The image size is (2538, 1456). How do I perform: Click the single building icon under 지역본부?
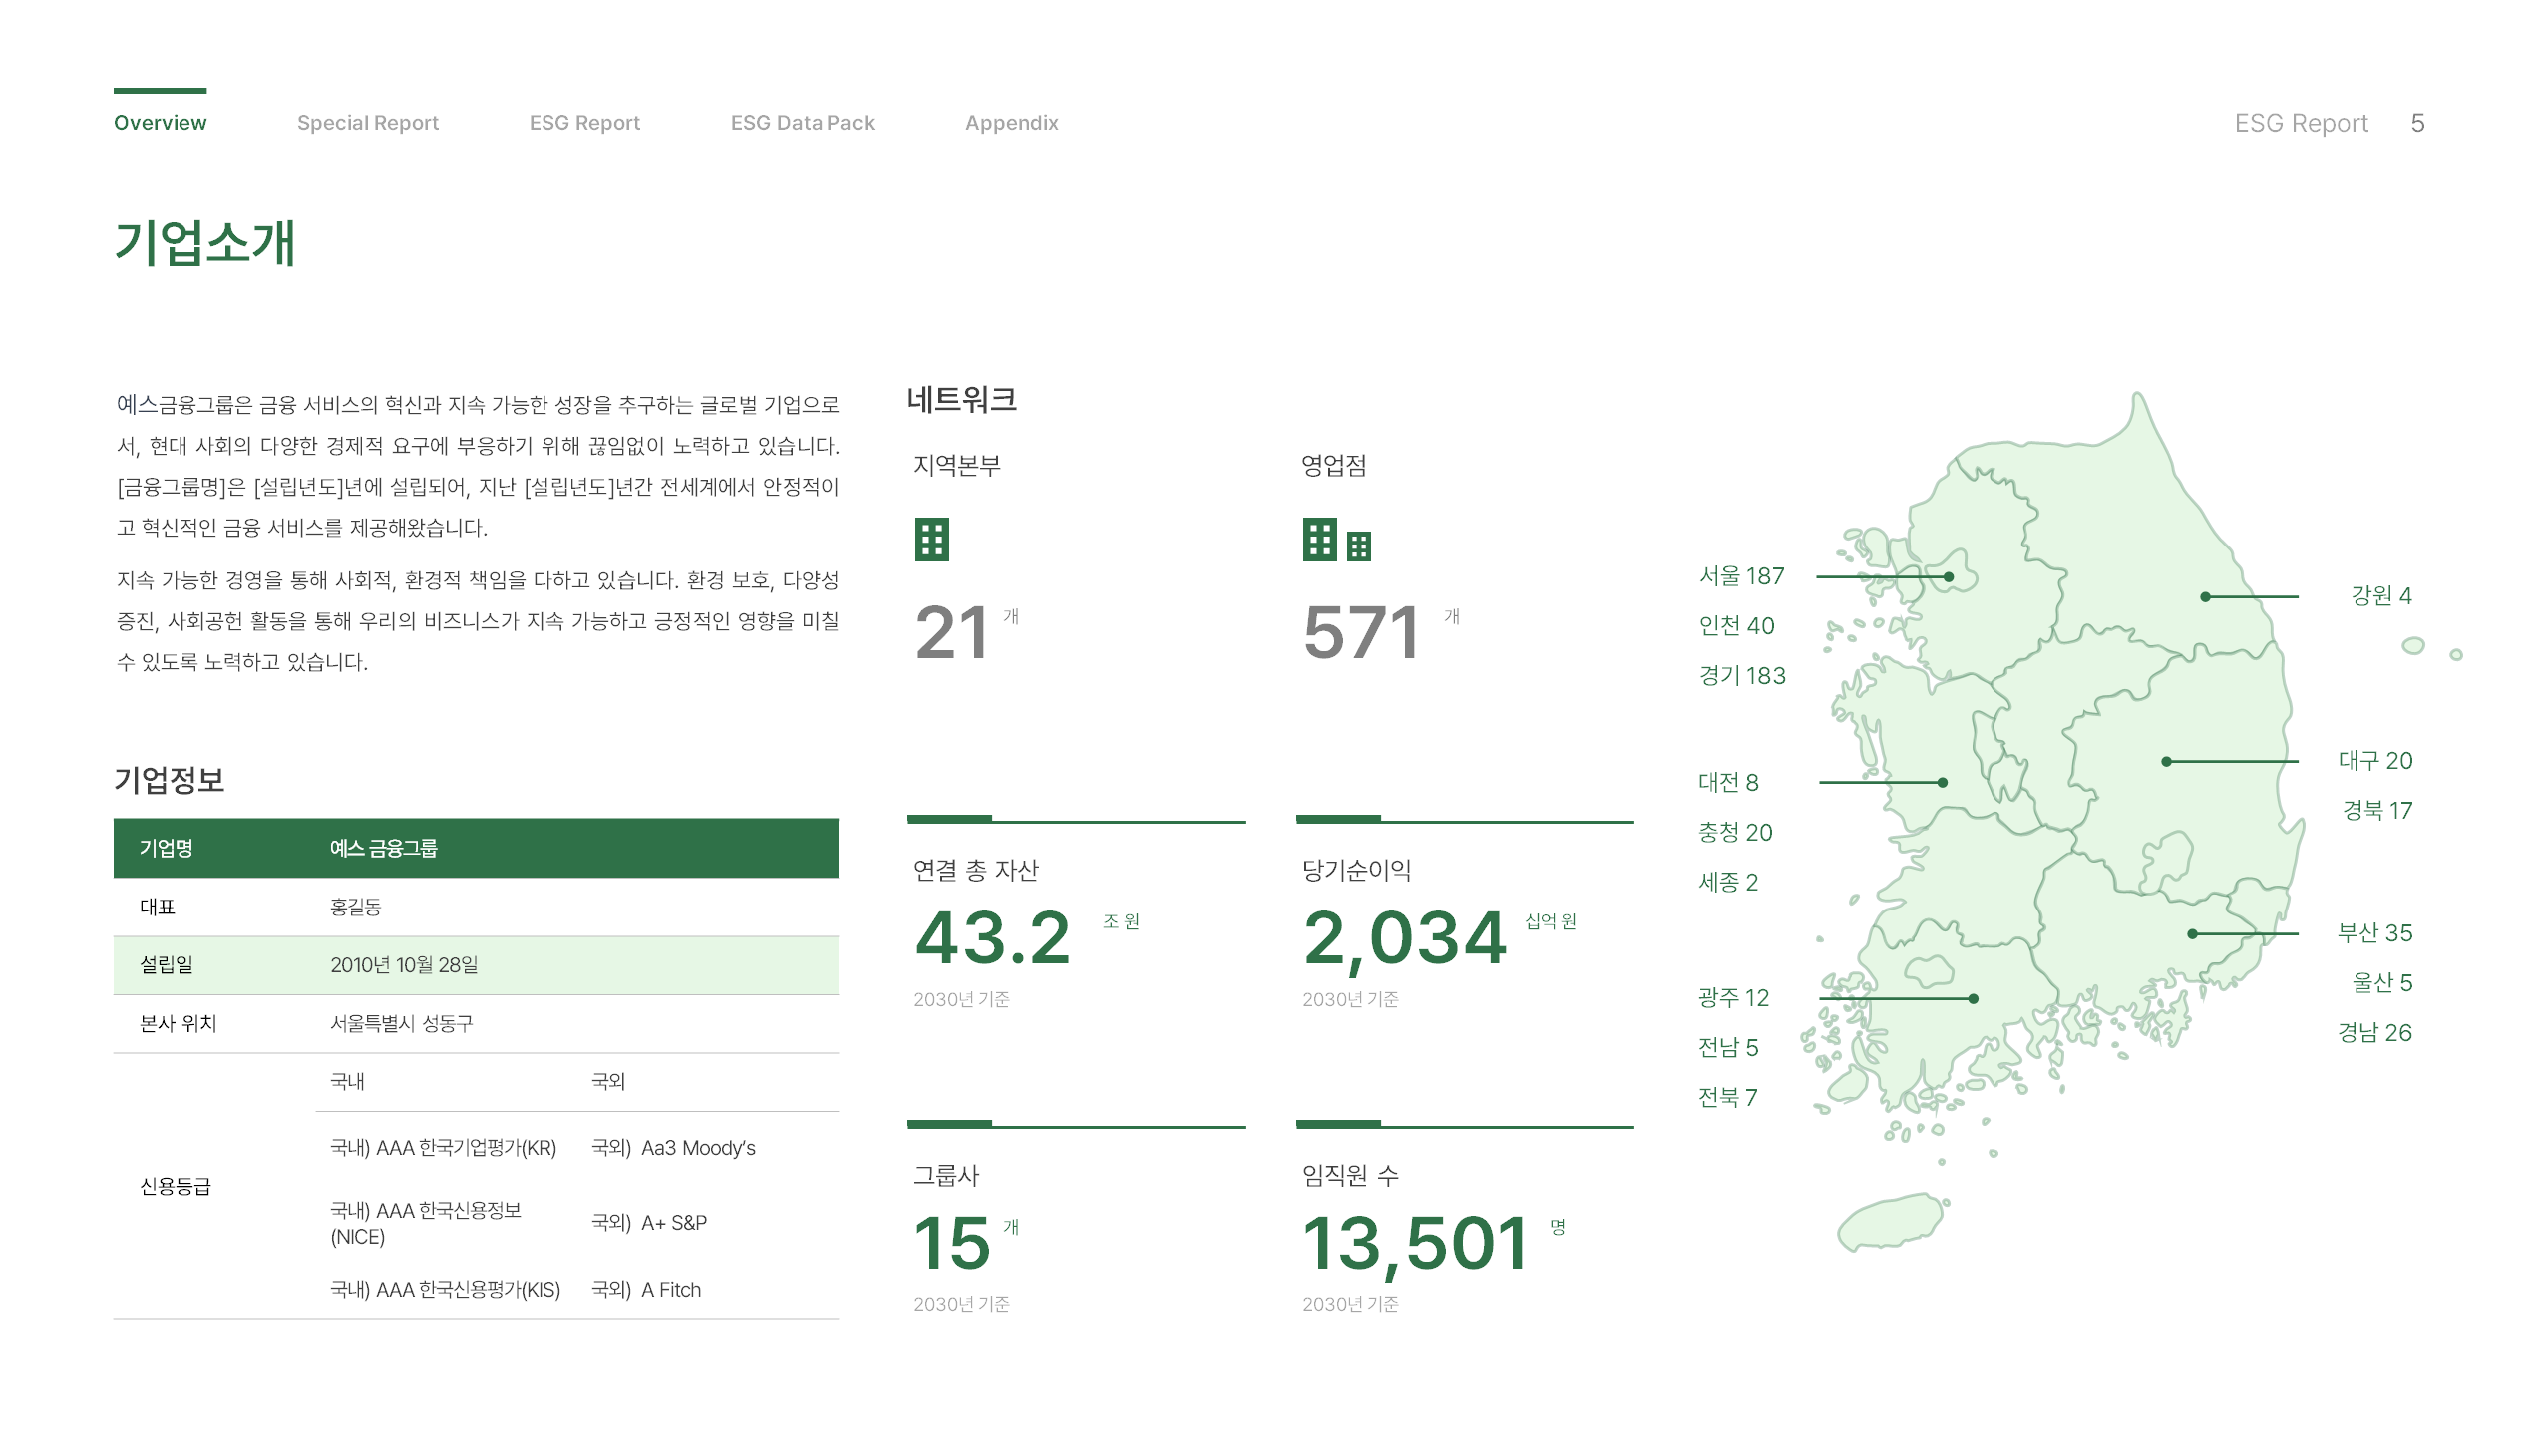(931, 540)
